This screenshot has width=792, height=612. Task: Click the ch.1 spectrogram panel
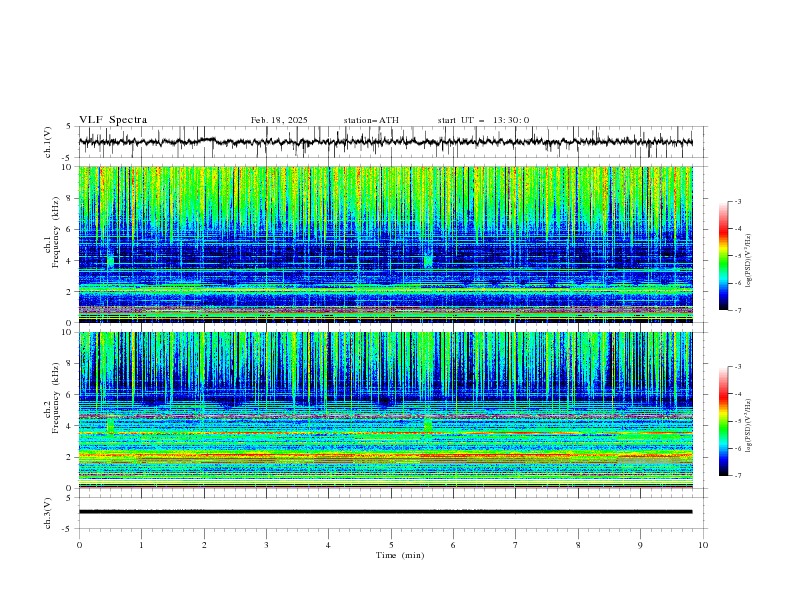(385, 244)
